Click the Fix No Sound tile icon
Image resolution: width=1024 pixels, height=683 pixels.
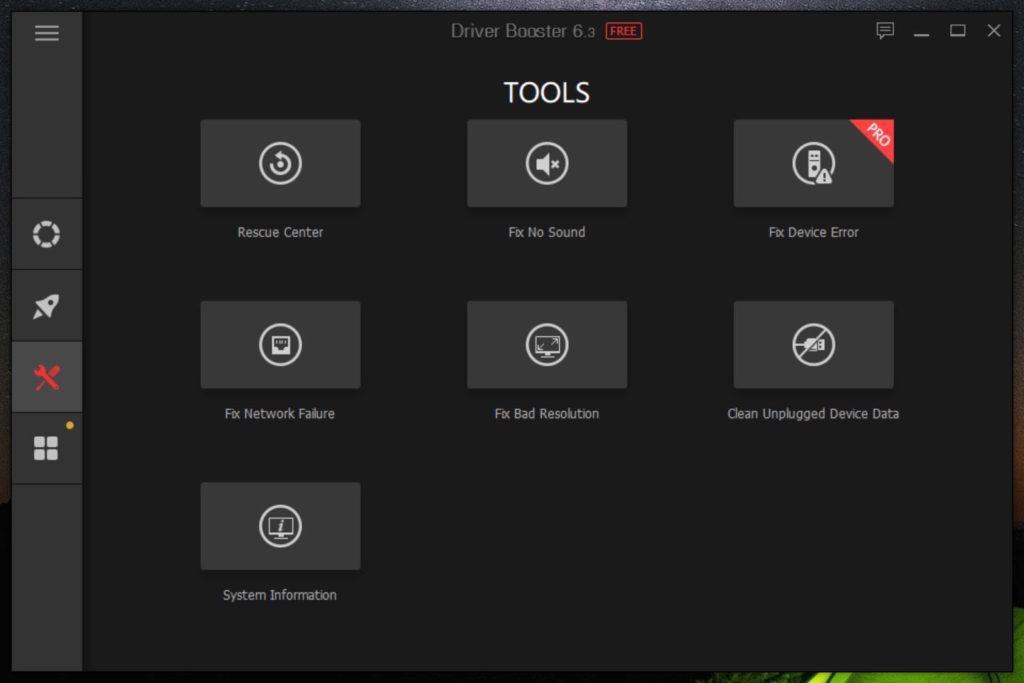pyautogui.click(x=547, y=163)
